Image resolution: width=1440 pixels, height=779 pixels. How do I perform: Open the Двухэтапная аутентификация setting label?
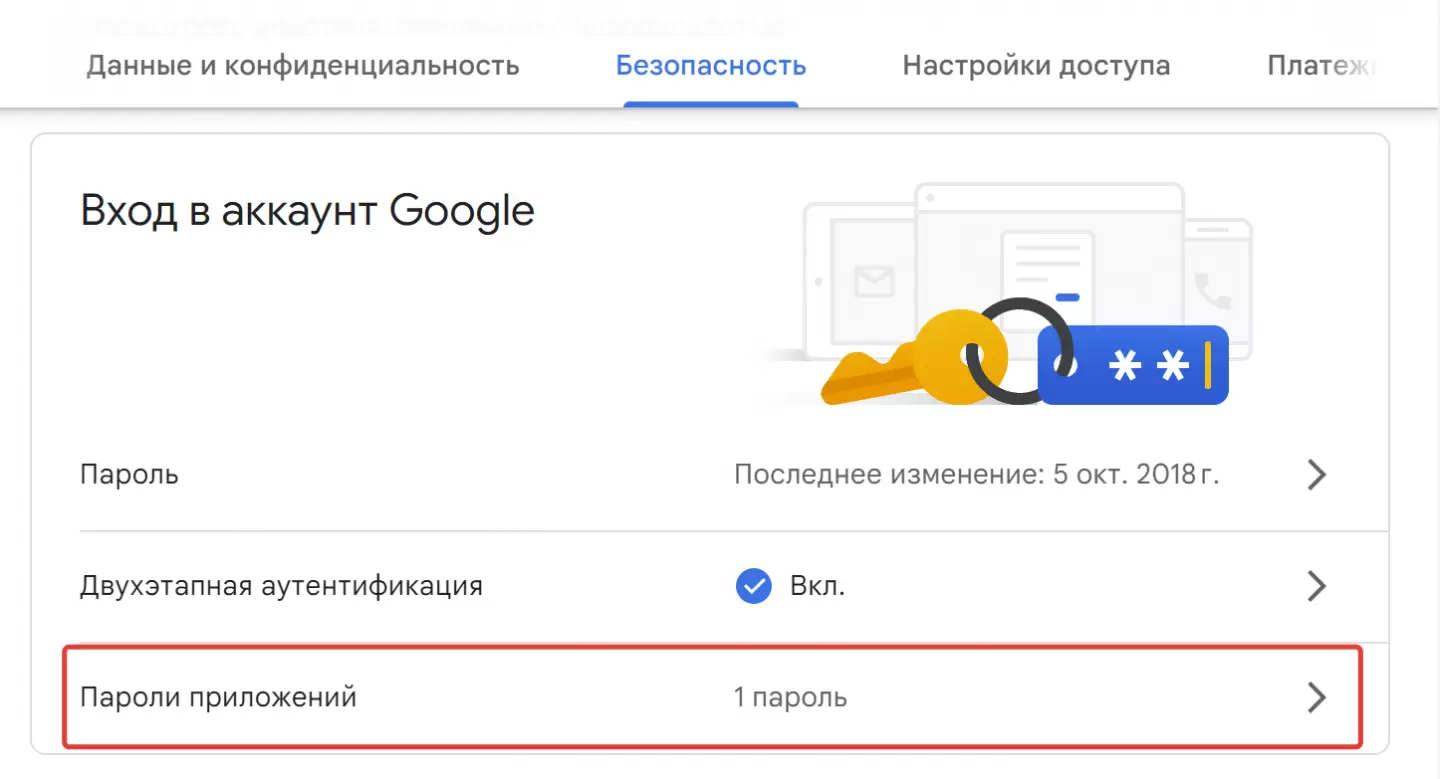[x=281, y=586]
